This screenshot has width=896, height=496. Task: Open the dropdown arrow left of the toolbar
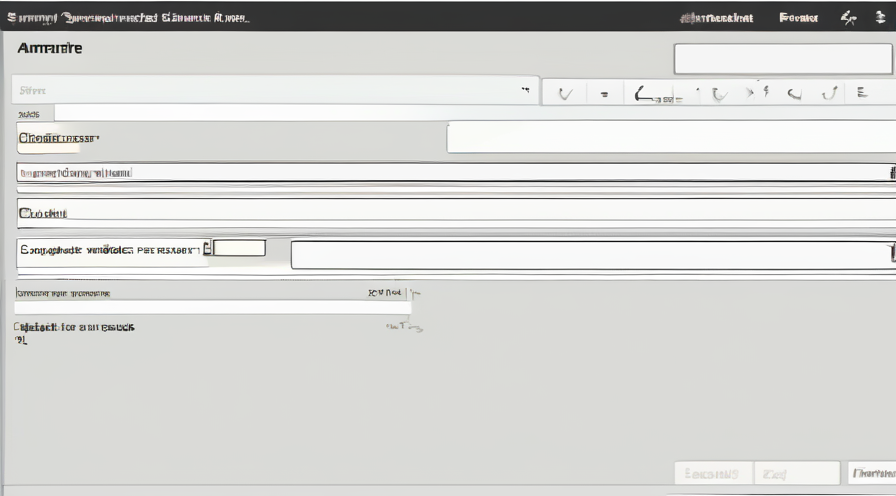[x=524, y=91]
